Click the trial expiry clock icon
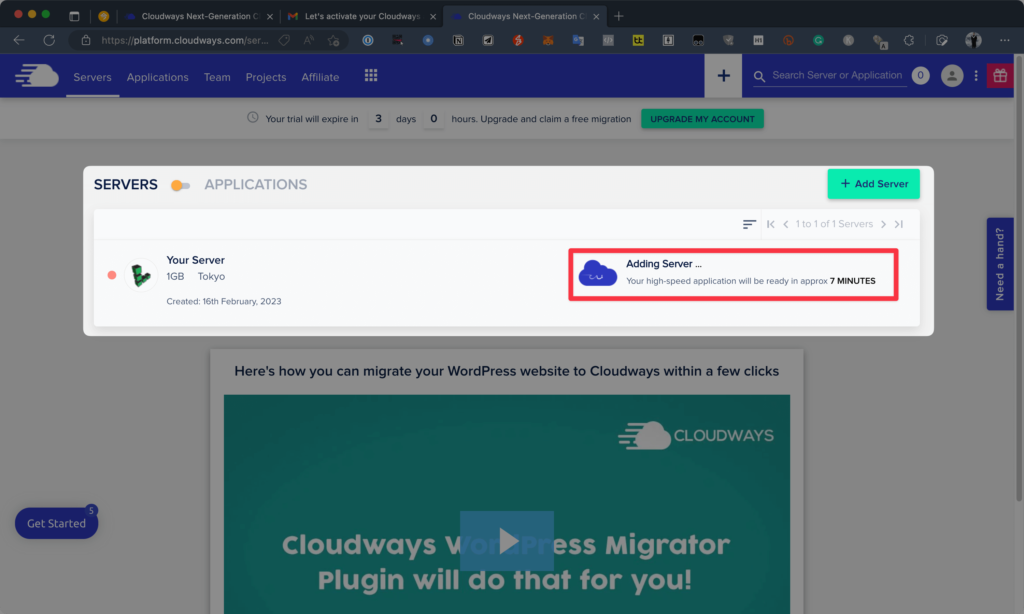The width and height of the screenshot is (1024, 614). (x=253, y=118)
